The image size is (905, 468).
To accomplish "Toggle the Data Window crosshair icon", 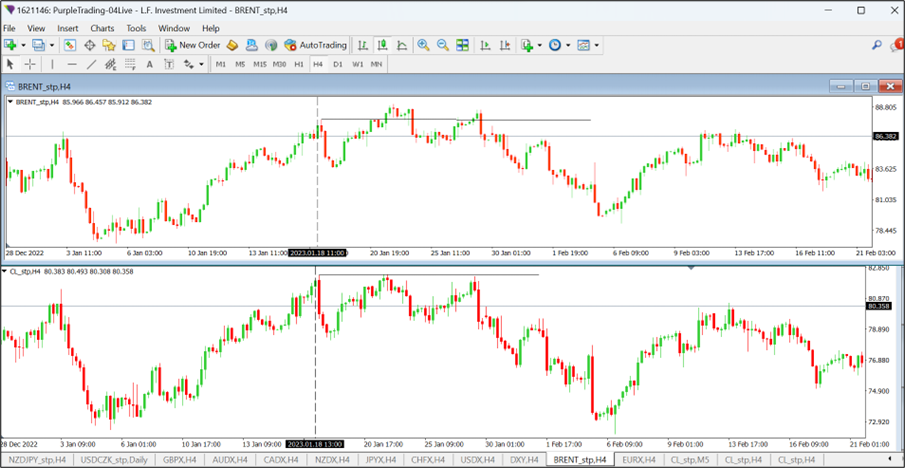I will tap(89, 44).
